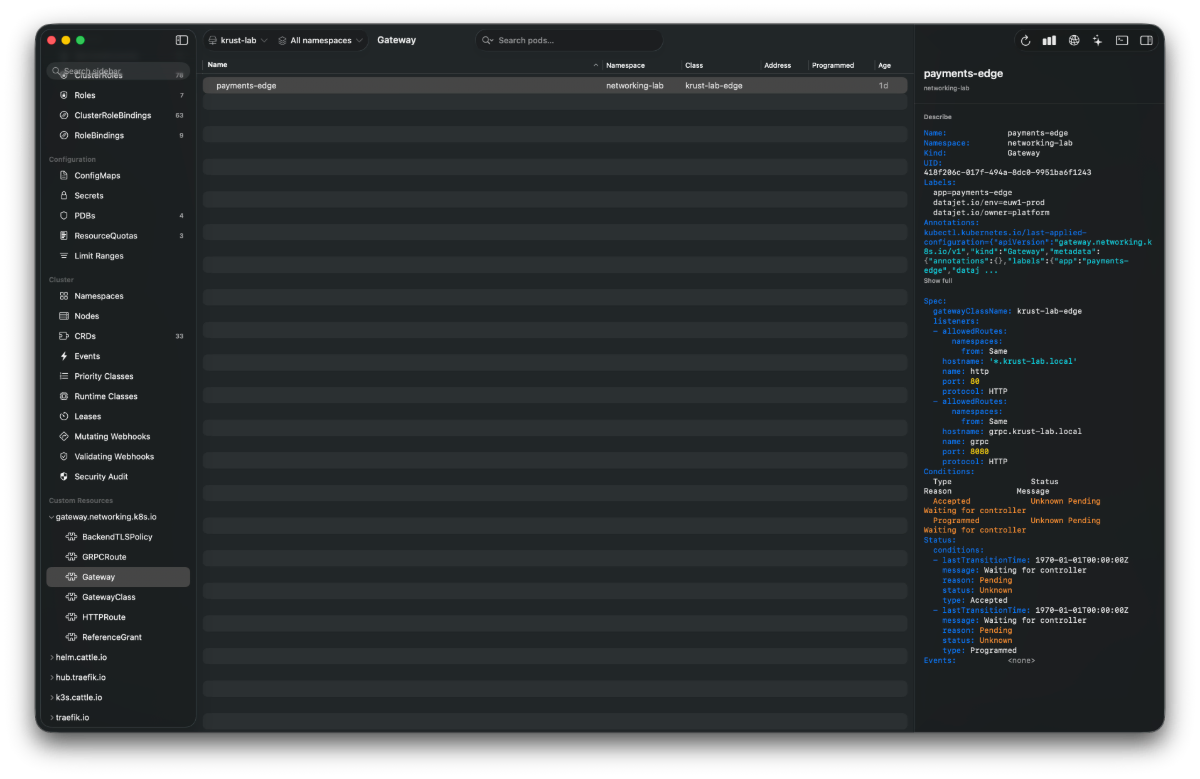1200x779 pixels.
Task: Click the Leases clock icon
Action: 64,416
